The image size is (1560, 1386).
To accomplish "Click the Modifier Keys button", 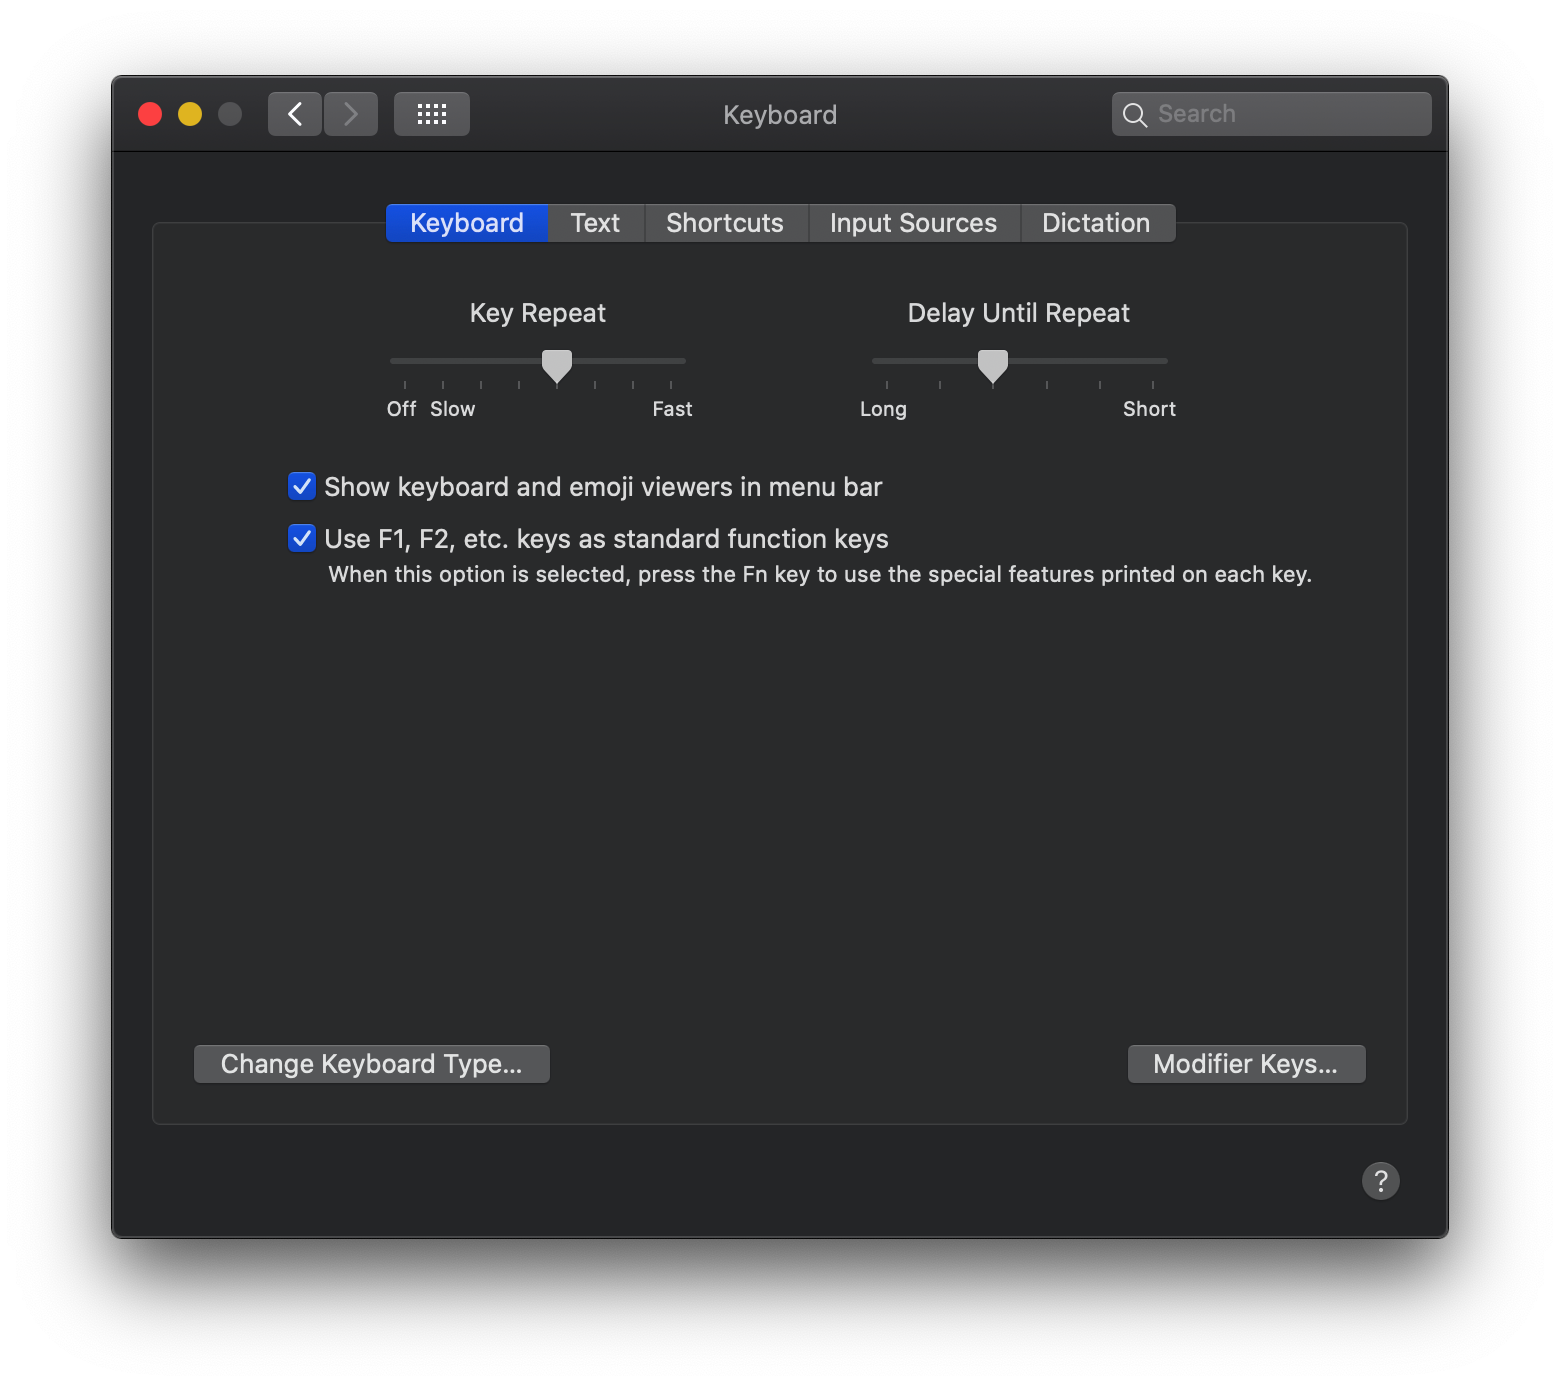I will click(1246, 1064).
